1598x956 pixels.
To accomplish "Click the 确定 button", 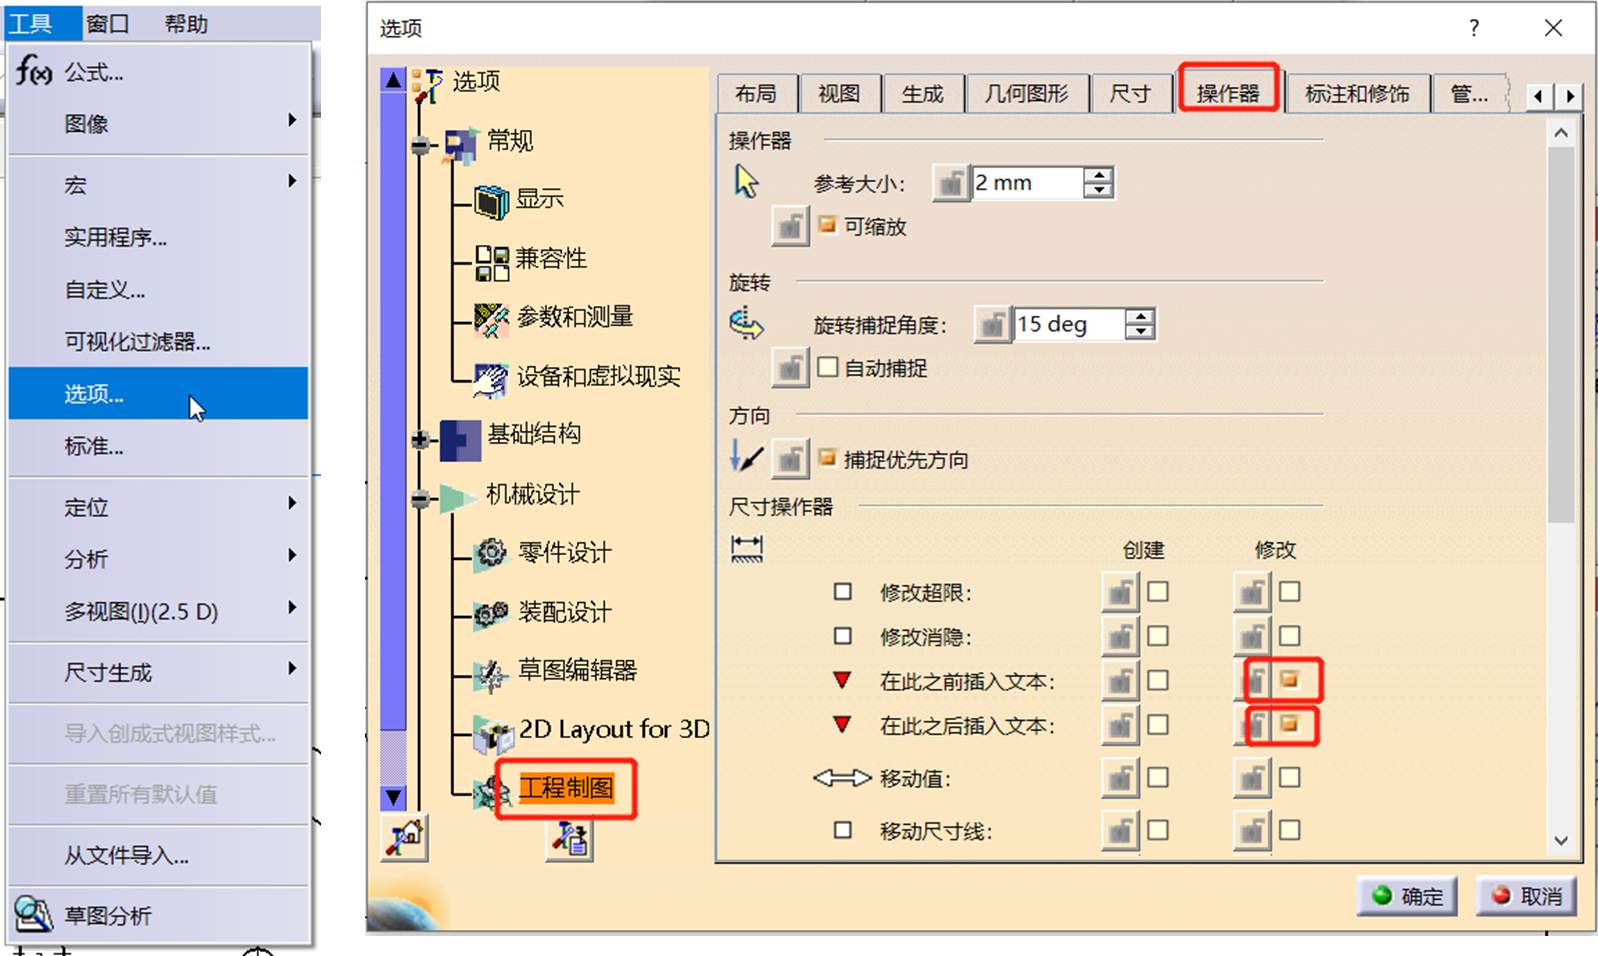I will [1407, 896].
